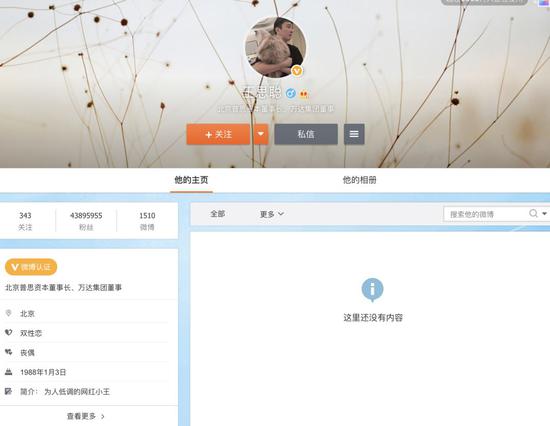The image size is (550, 426).
Task: Click the blue male gender icon
Action: click(x=290, y=93)
